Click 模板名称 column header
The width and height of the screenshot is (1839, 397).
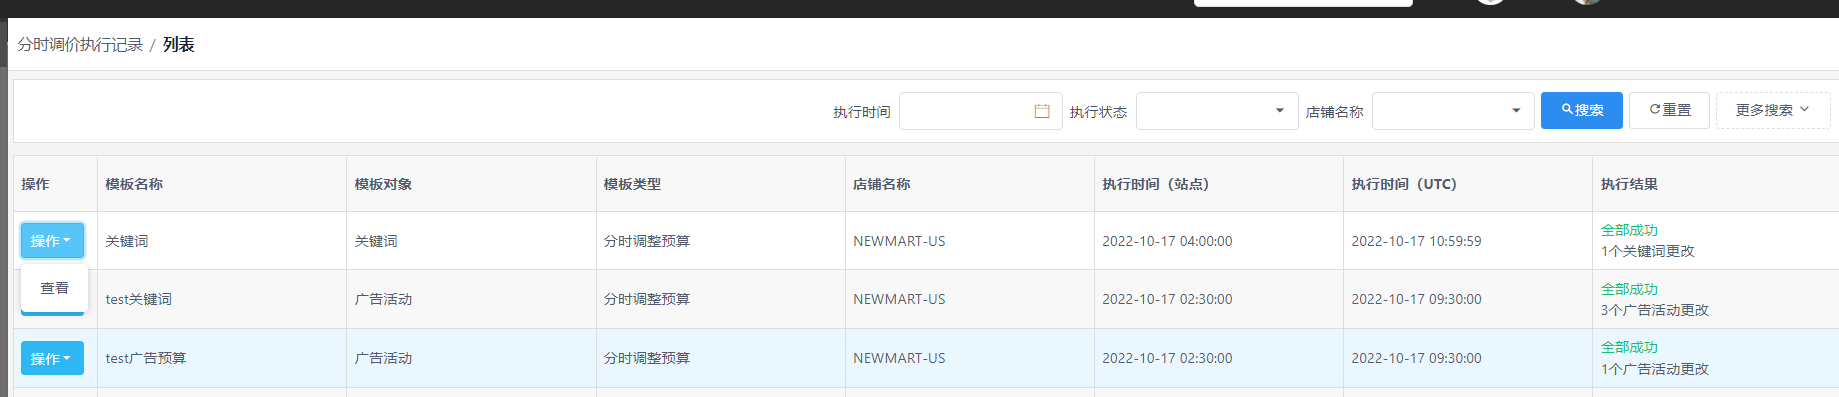134,184
